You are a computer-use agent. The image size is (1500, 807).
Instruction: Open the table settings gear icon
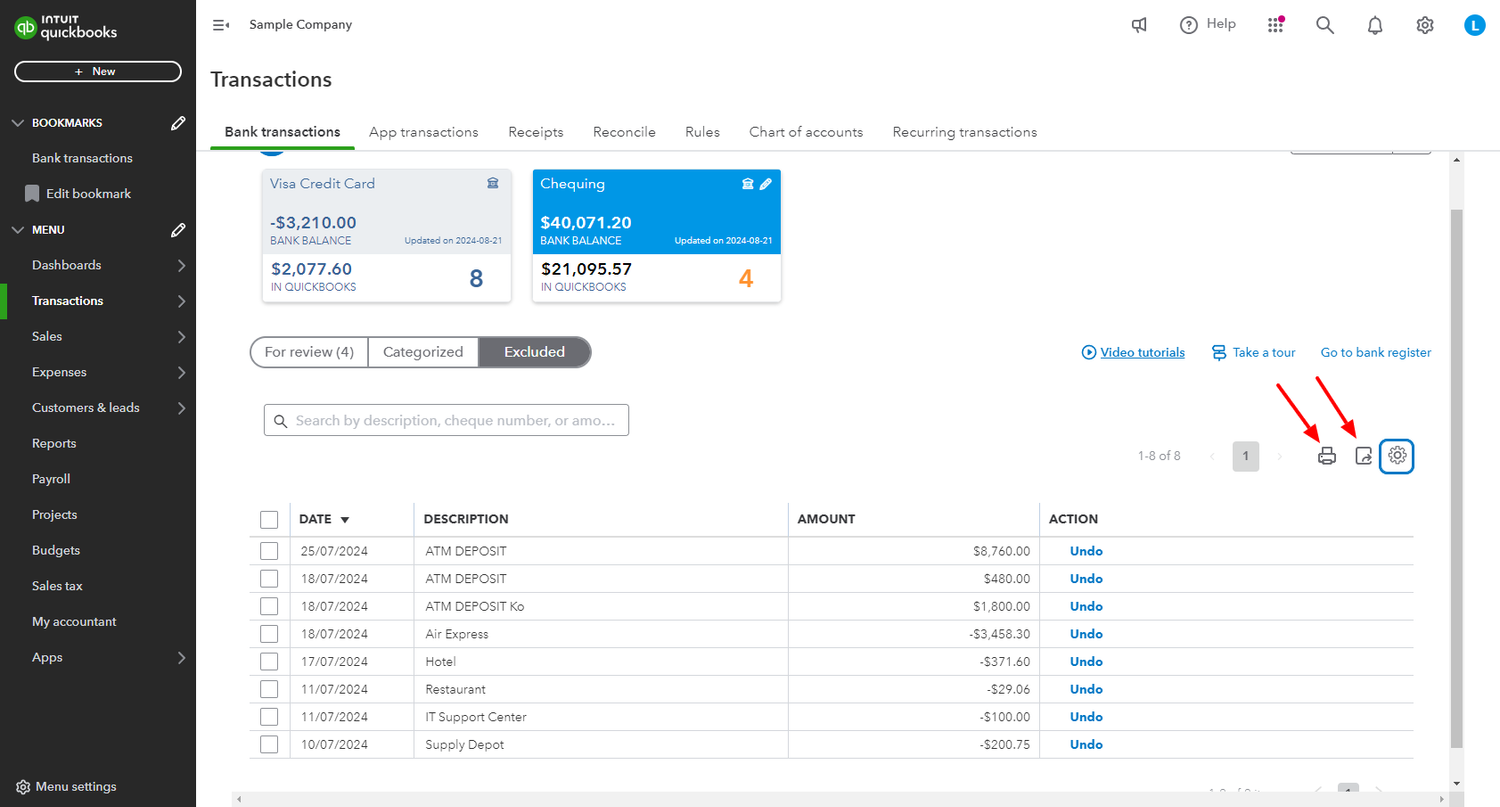[1397, 456]
